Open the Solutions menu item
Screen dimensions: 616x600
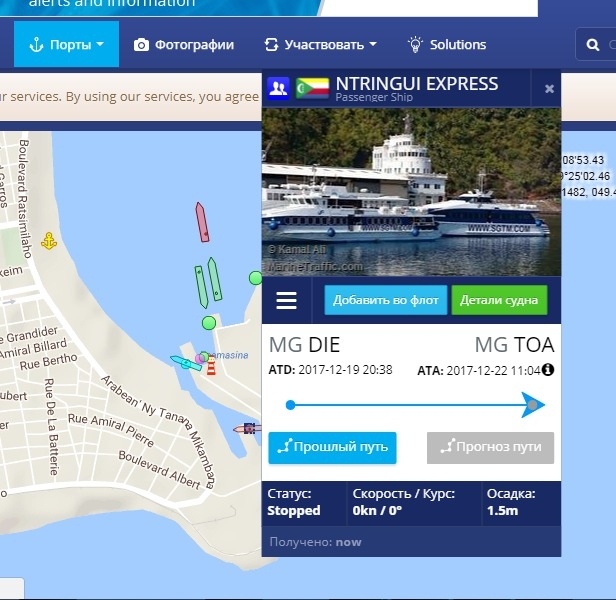447,44
